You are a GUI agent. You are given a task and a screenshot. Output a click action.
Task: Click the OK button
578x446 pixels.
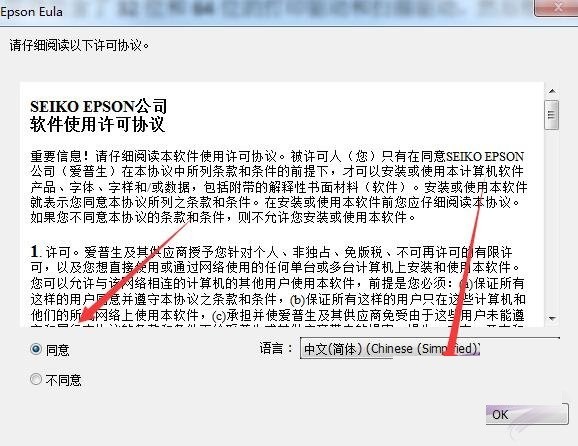[x=527, y=415]
